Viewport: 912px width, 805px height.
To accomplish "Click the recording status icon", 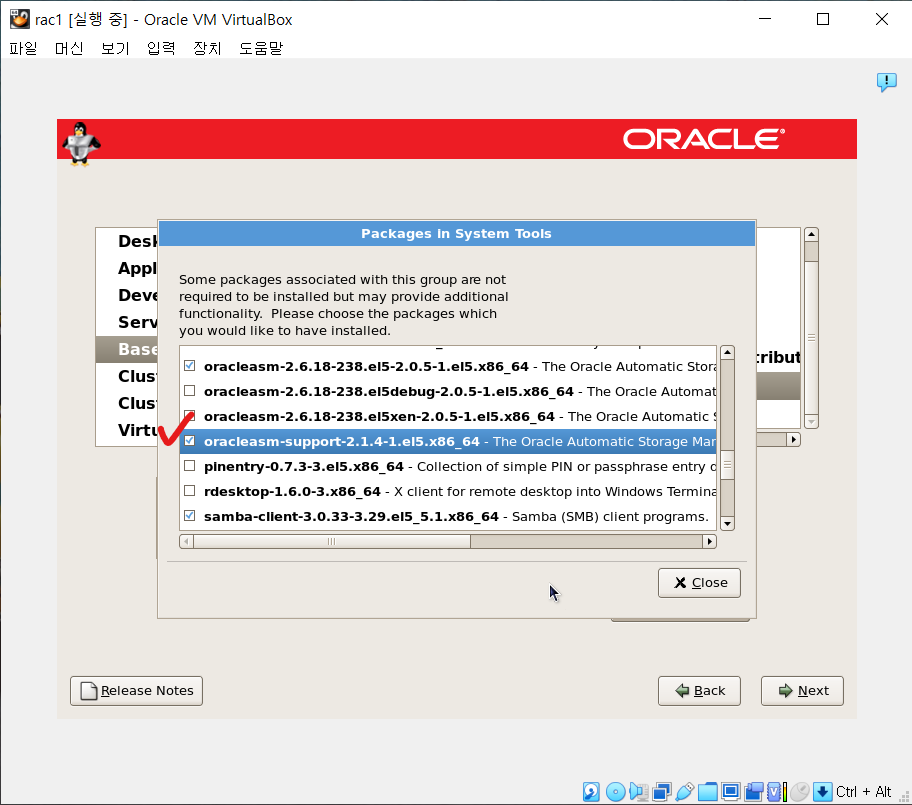I will 754,792.
